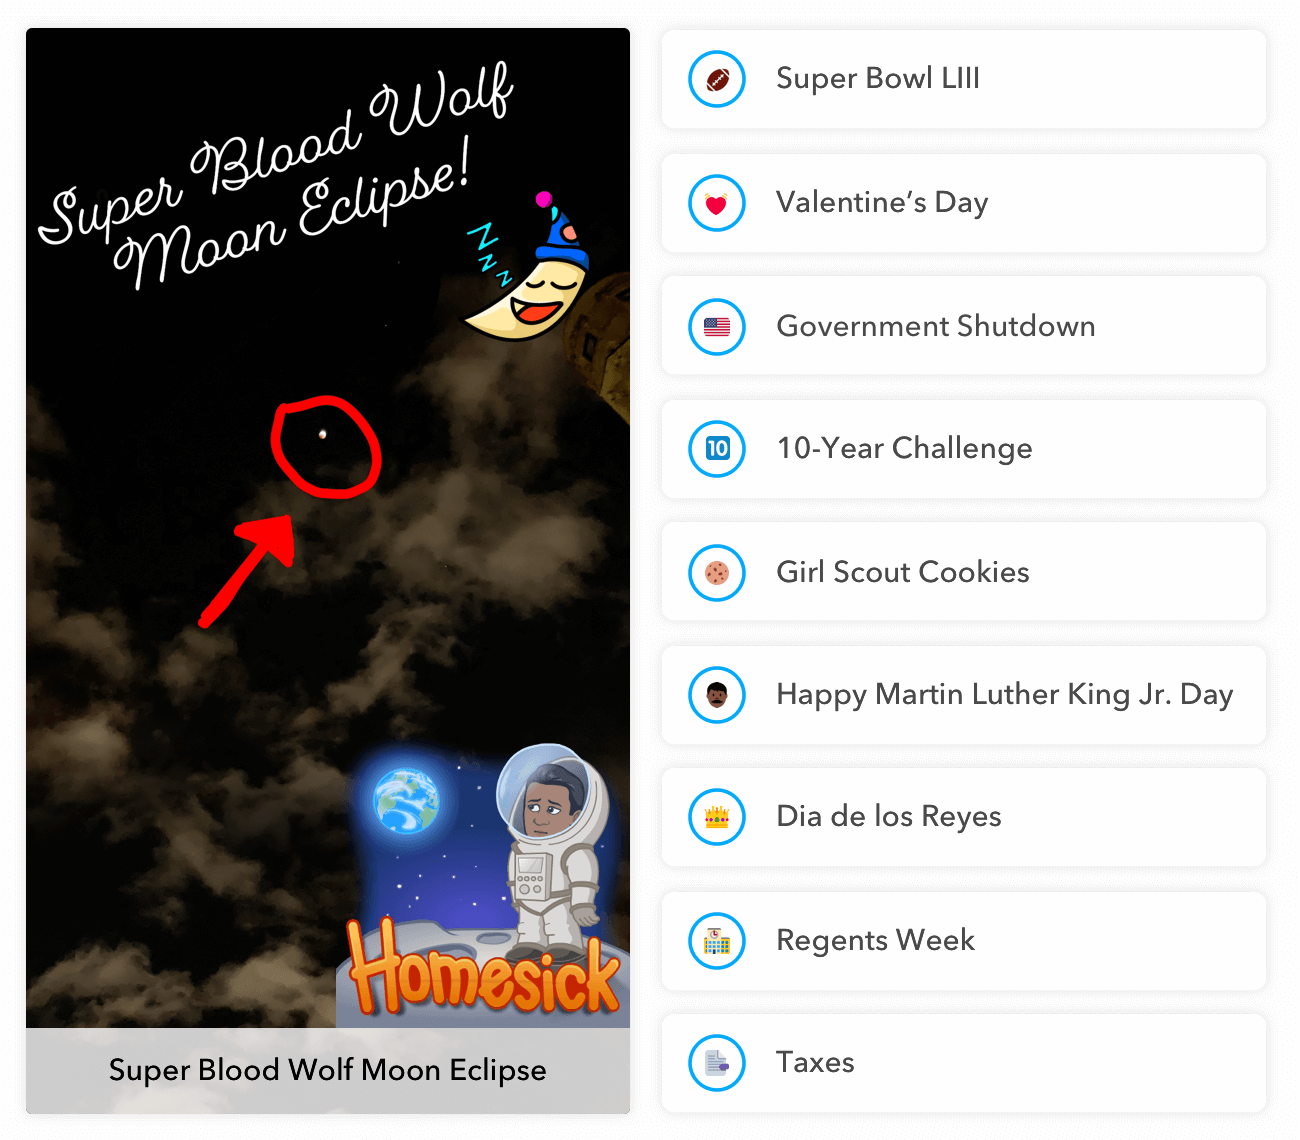
Task: Click the cookie icon
Action: coord(717,573)
